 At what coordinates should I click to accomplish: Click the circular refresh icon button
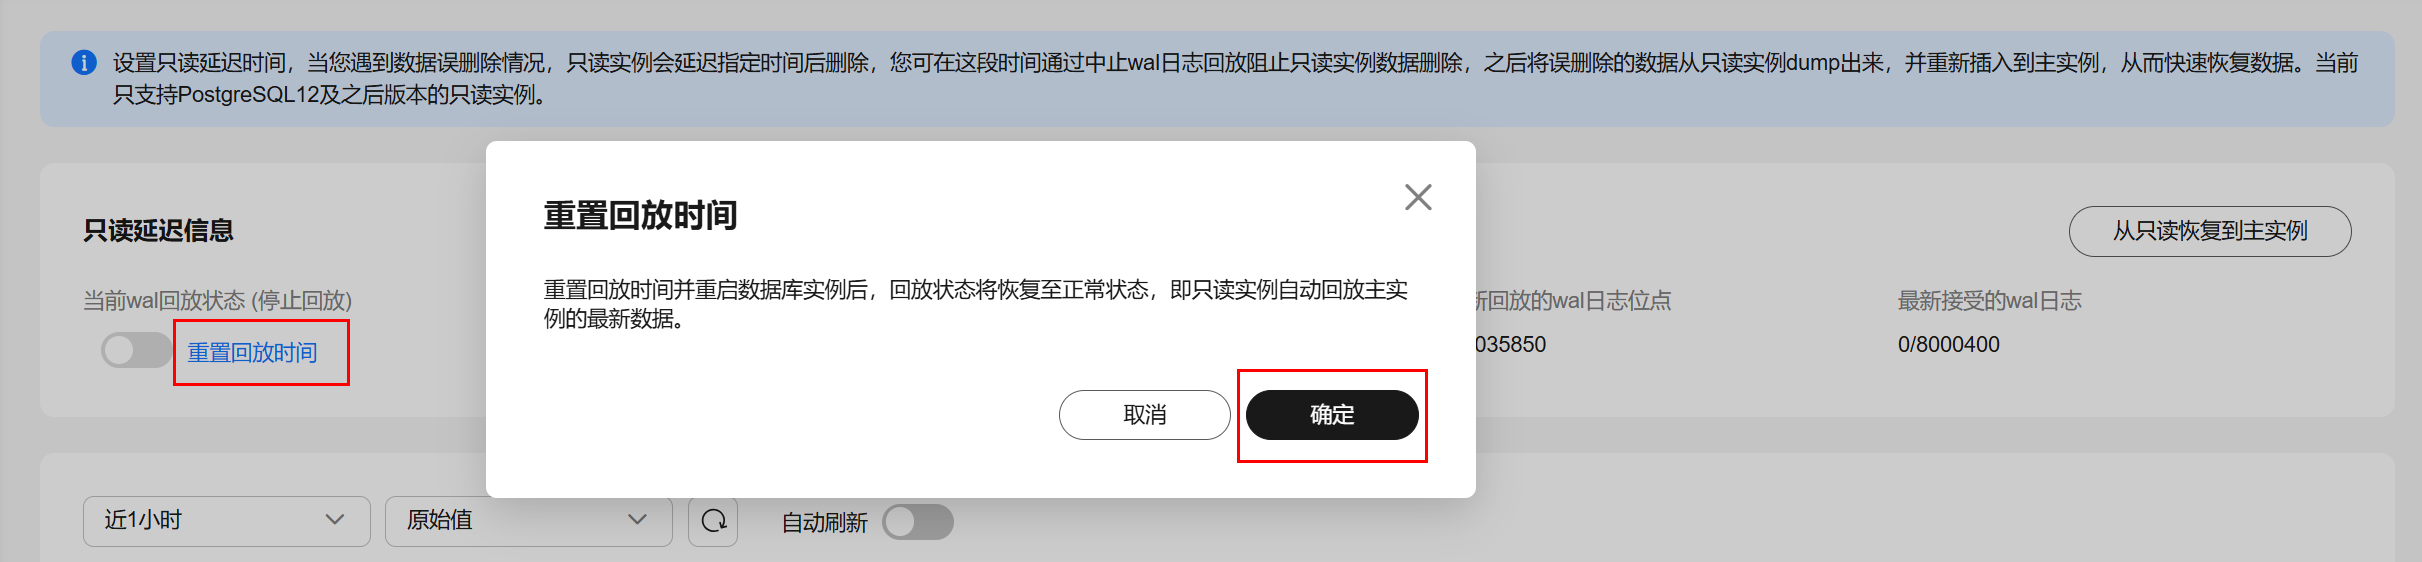[x=713, y=521]
